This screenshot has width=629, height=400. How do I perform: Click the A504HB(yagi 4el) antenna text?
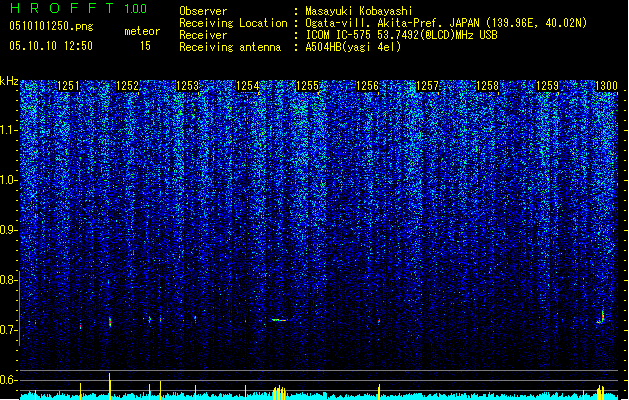click(x=353, y=47)
